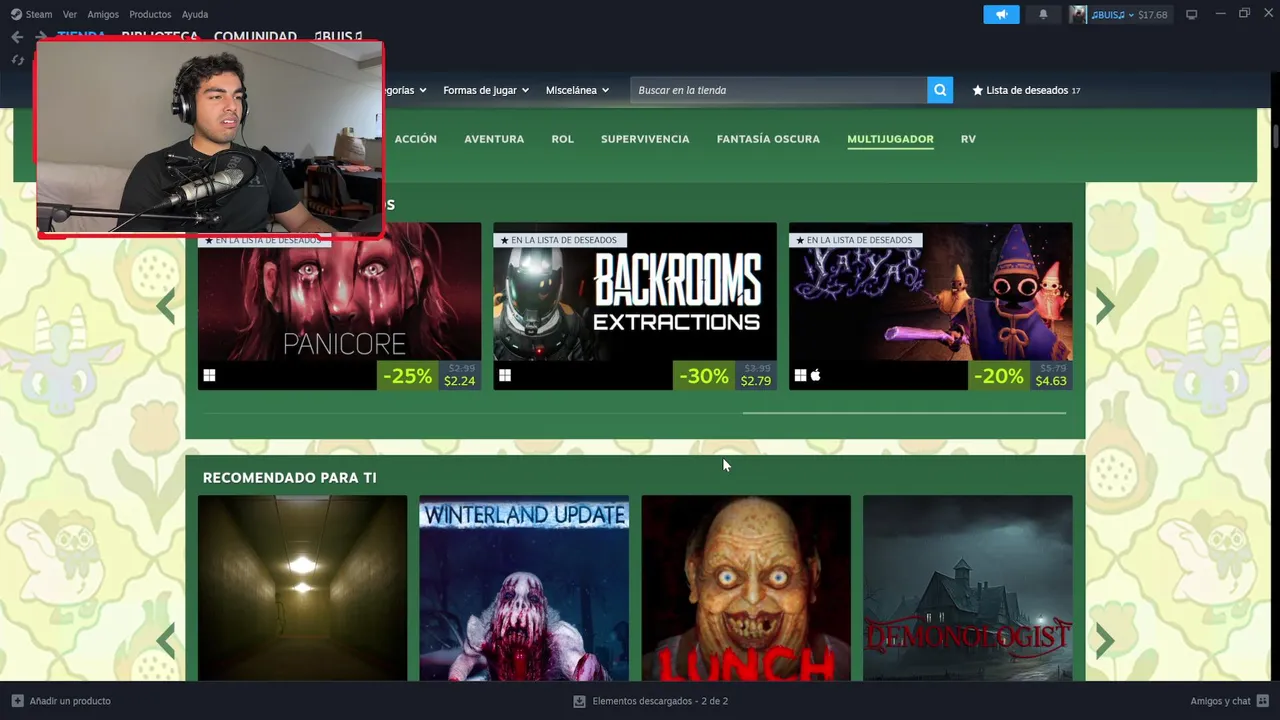Click the $2.24 PANICORE price
The image size is (1280, 720).
460,381
